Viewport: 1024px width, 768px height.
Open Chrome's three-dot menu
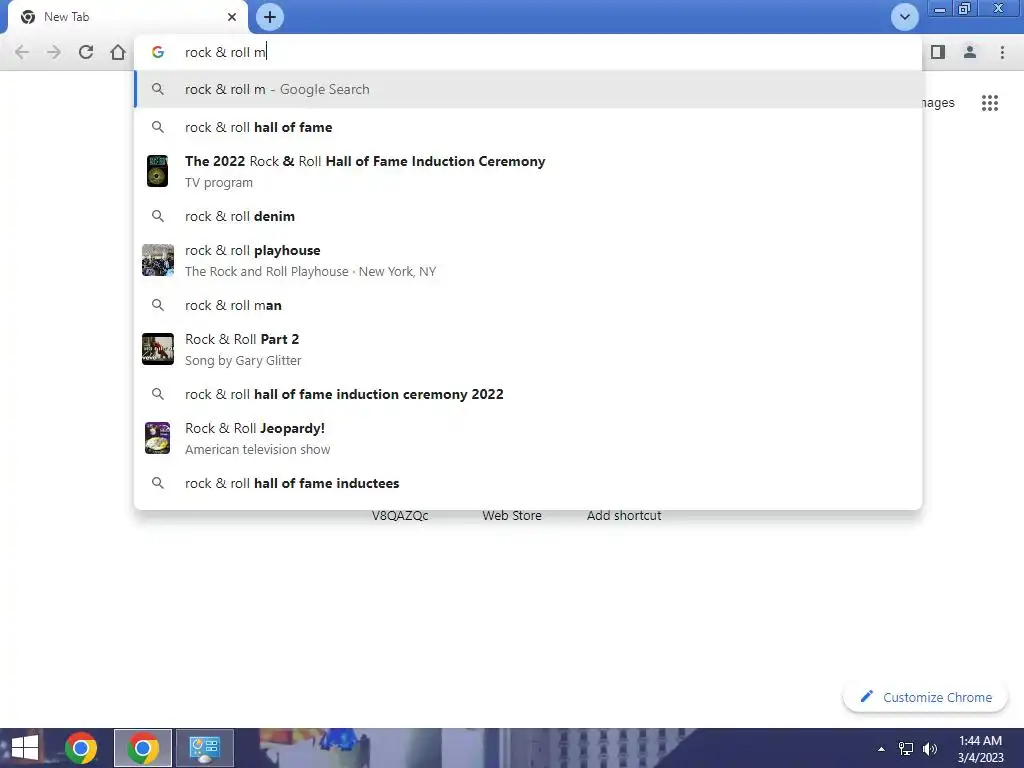click(1002, 52)
